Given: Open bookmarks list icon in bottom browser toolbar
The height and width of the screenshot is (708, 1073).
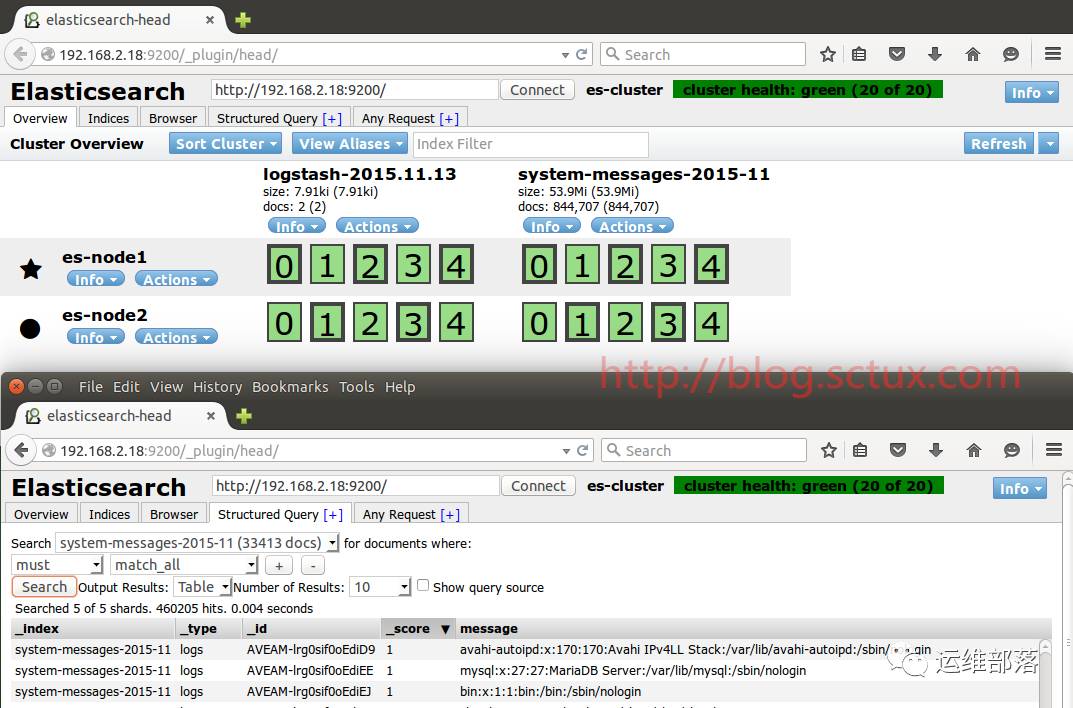Looking at the screenshot, I should pos(860,450).
